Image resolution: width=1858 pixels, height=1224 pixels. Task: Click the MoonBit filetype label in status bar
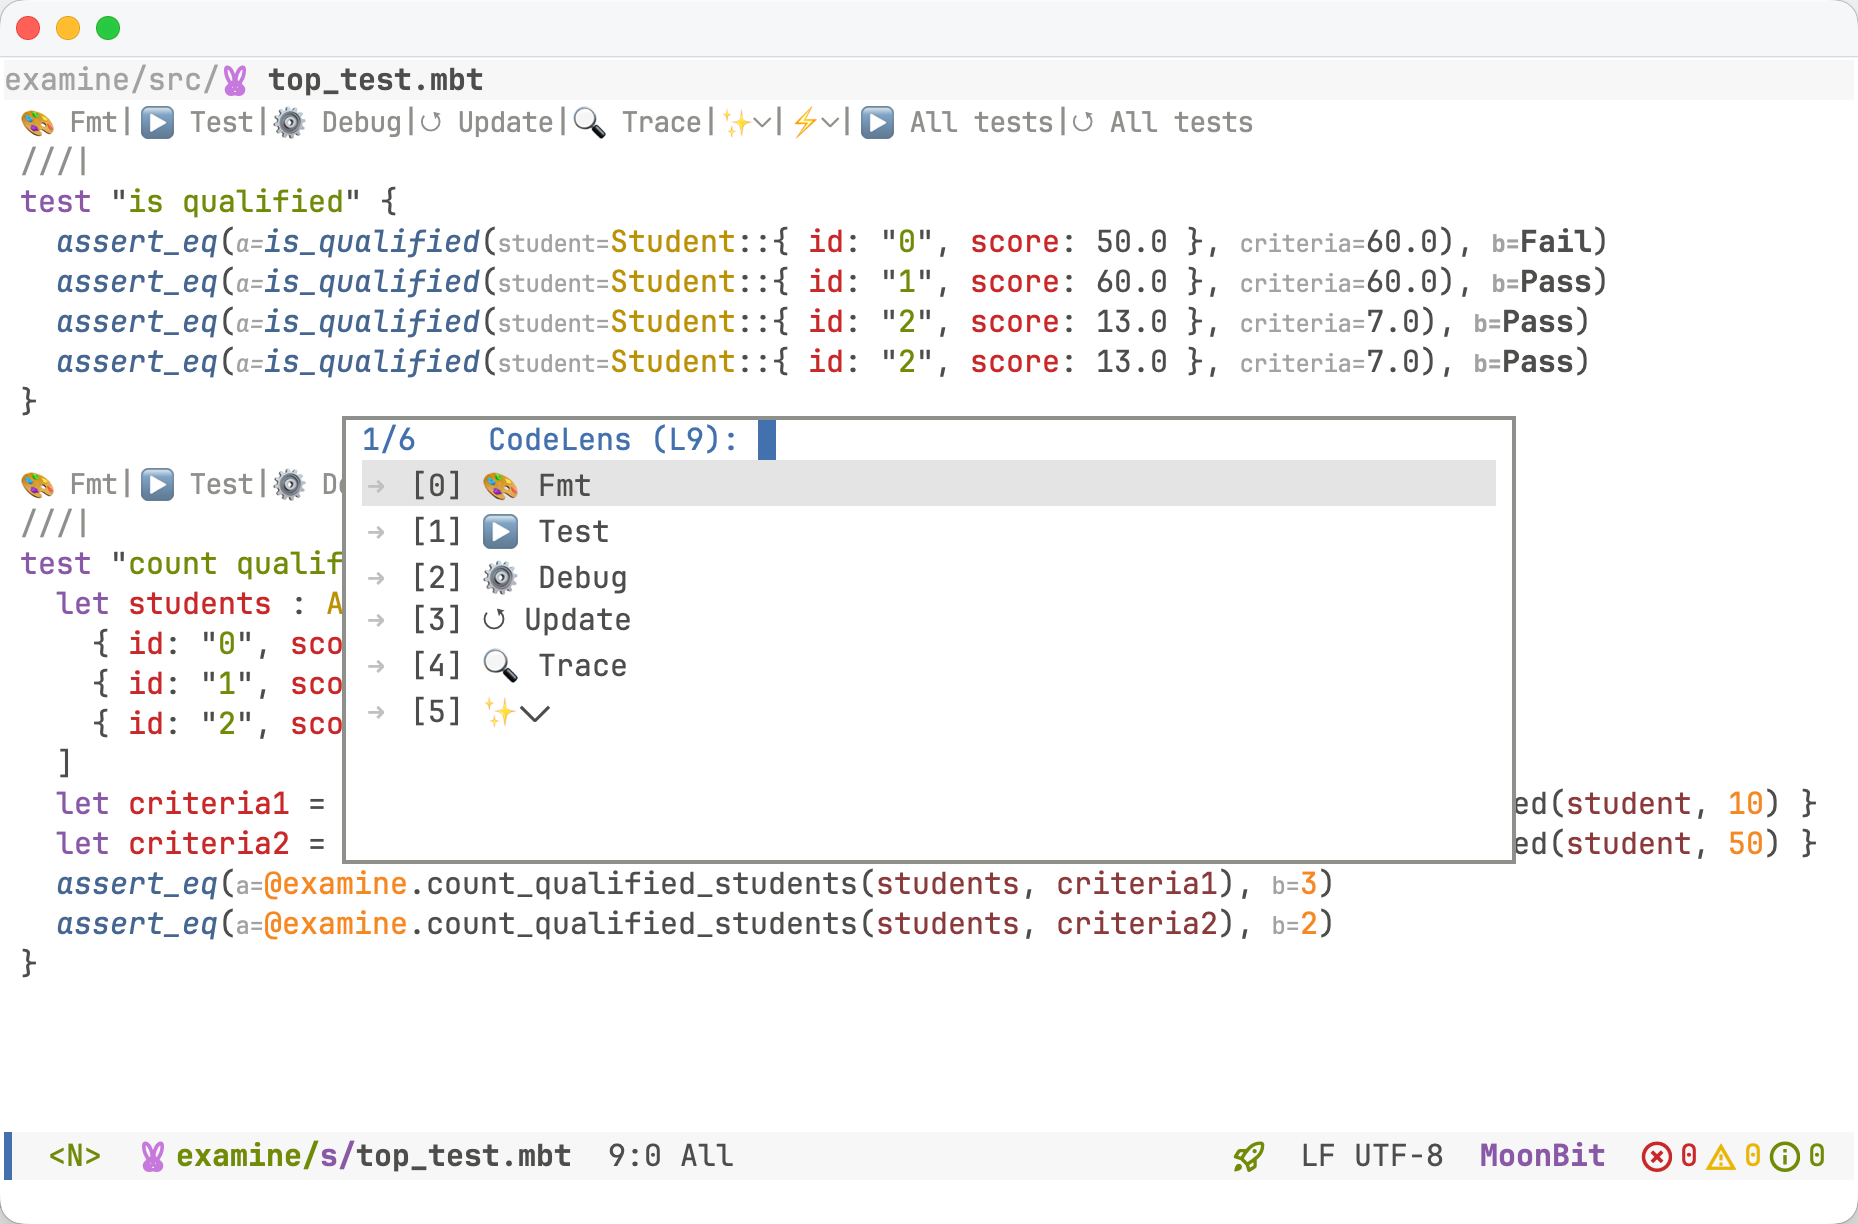(x=1542, y=1156)
